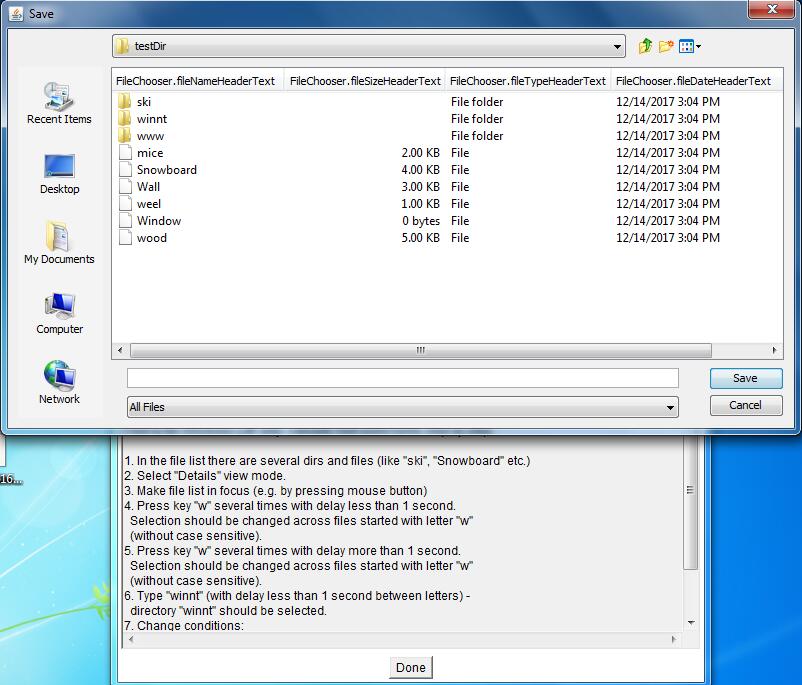Click the Save button
Image resolution: width=802 pixels, height=685 pixels.
point(745,378)
